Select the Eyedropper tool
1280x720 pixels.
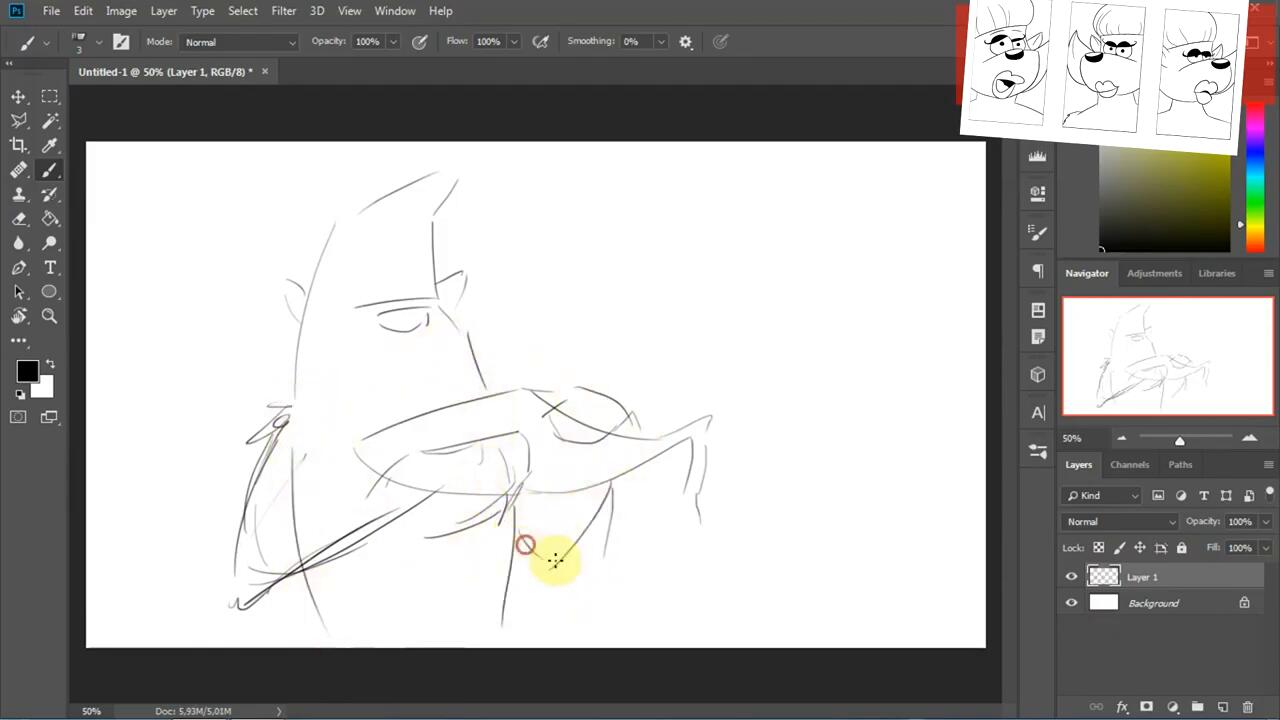pyautogui.click(x=50, y=145)
